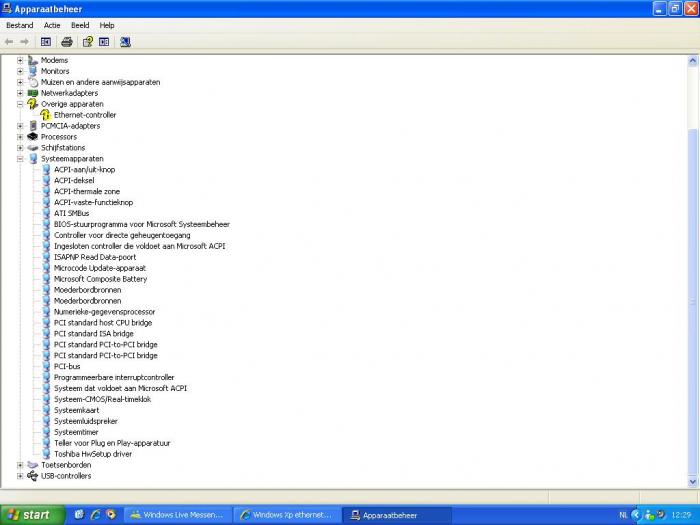This screenshot has height=525, width=700.
Task: Select Systeemluidspreker
Action: pyautogui.click(x=86, y=421)
